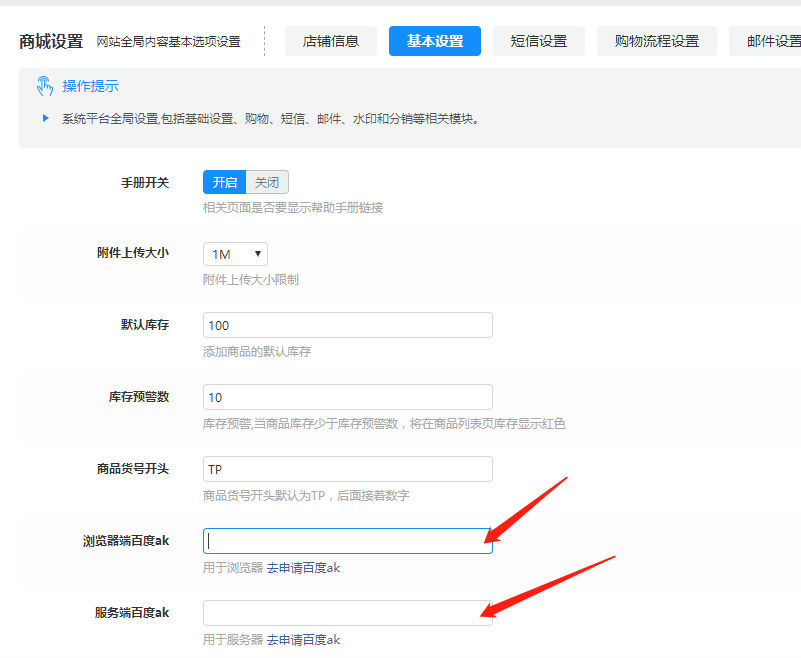The width and height of the screenshot is (801, 658).
Task: Click the 操作提示 title text
Action: 90,86
